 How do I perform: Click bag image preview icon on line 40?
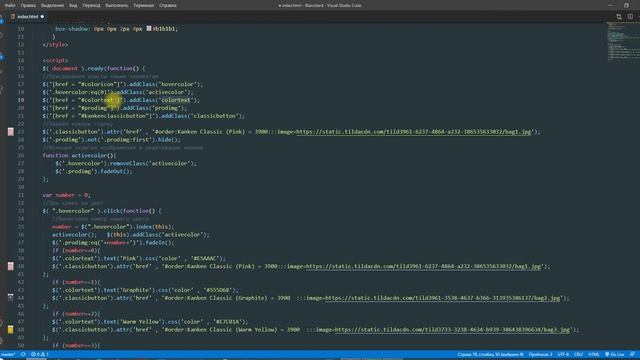(x=11, y=266)
